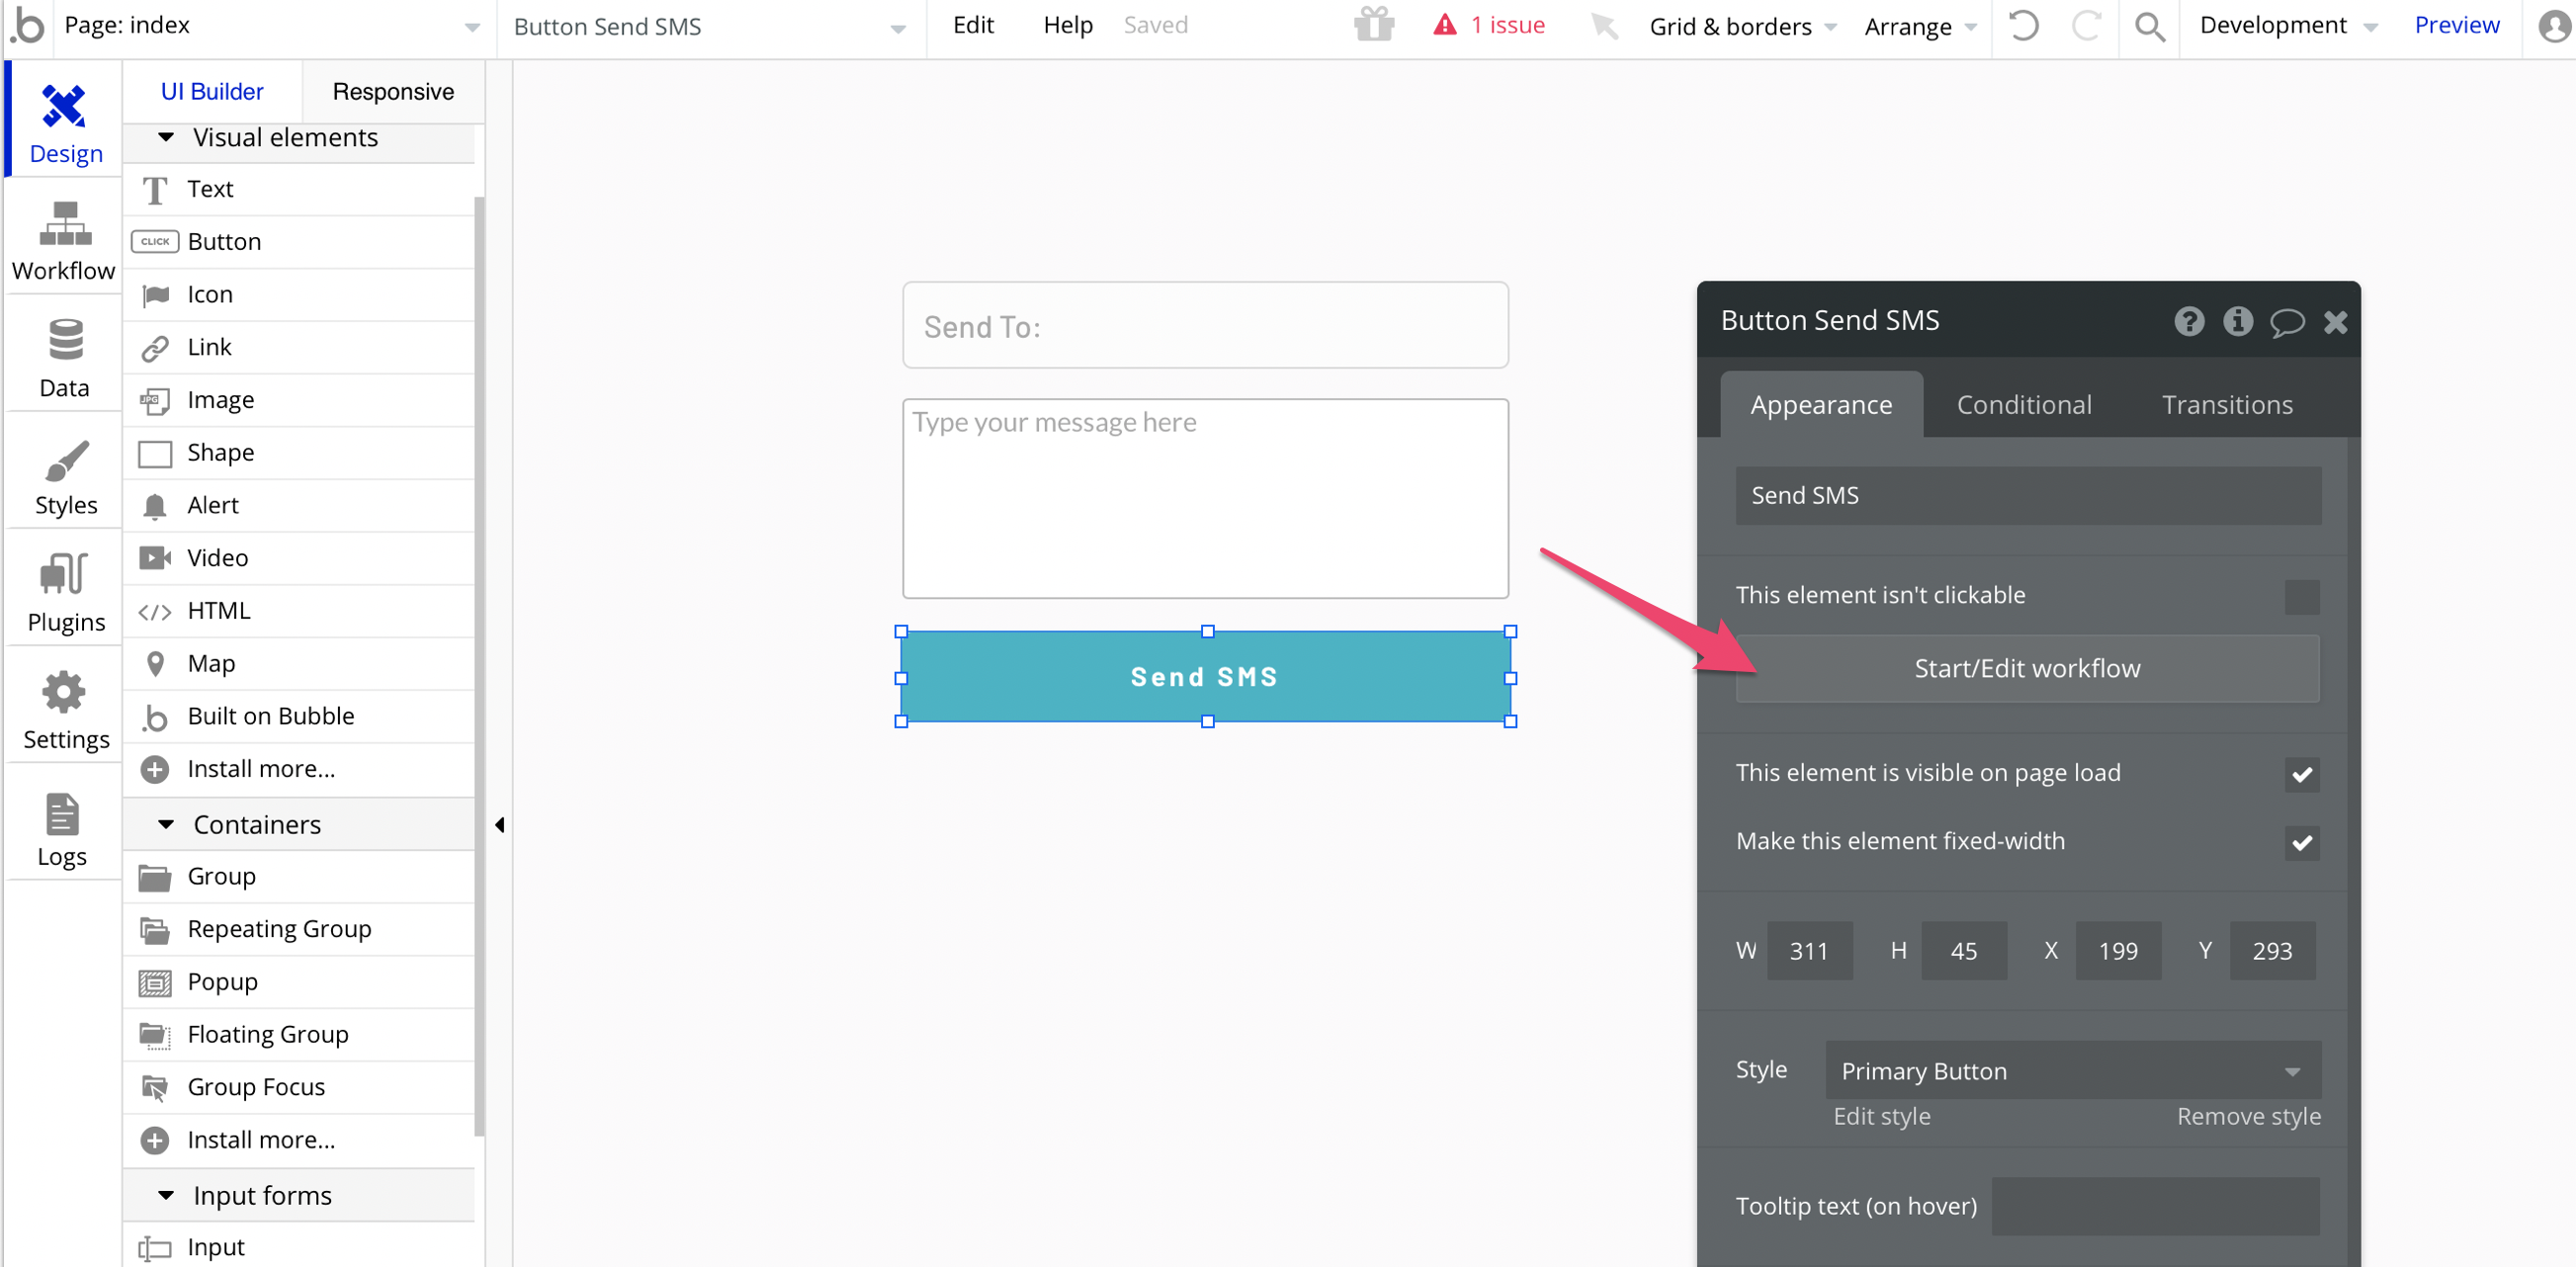This screenshot has width=2576, height=1267.
Task: Click the pointer arrow icon in toolbar
Action: point(1604,25)
